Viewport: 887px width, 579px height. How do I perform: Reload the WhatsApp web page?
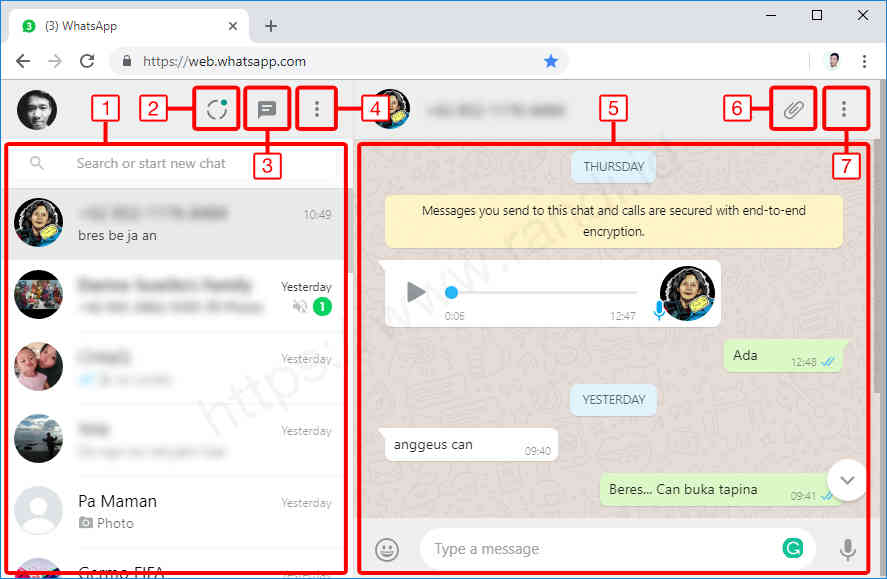pos(87,61)
